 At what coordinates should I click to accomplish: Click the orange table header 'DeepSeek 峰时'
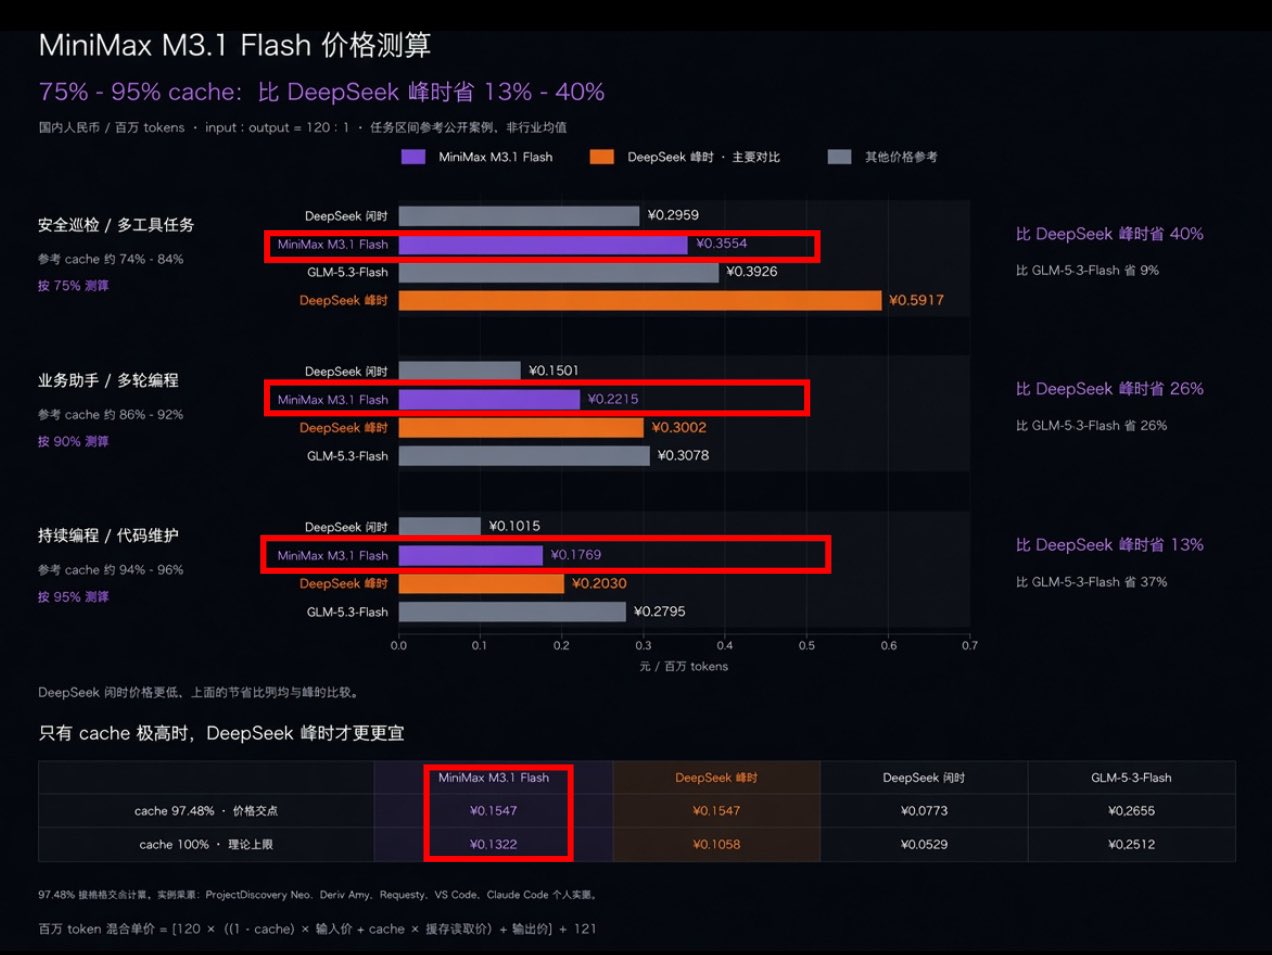(x=716, y=778)
